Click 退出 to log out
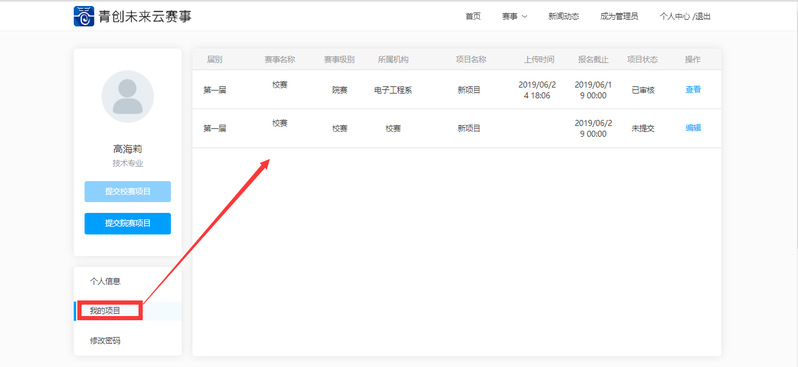 (x=703, y=16)
